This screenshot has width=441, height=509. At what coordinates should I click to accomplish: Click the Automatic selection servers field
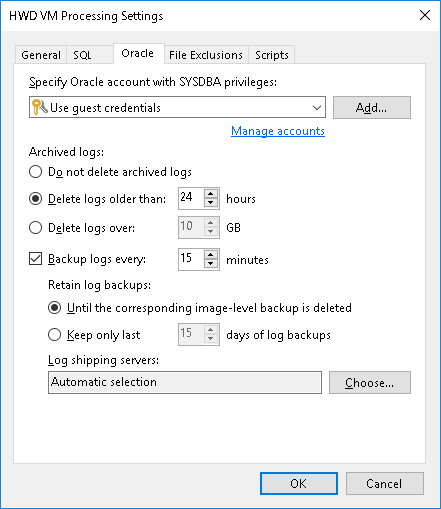pos(185,382)
